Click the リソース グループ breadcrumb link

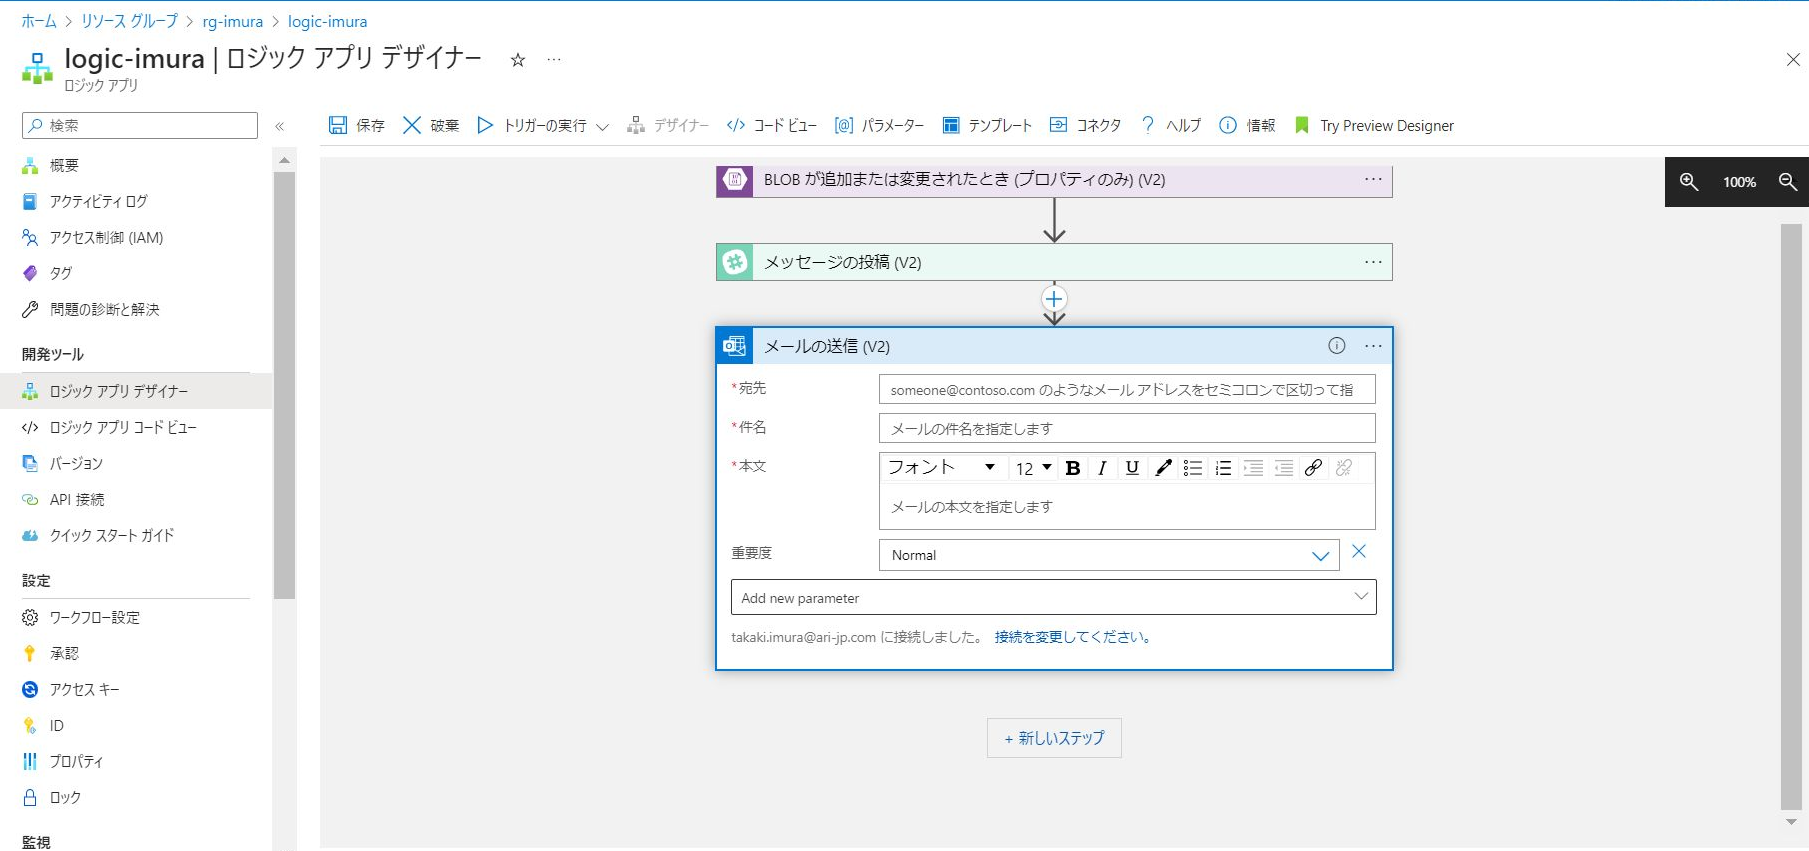(129, 21)
